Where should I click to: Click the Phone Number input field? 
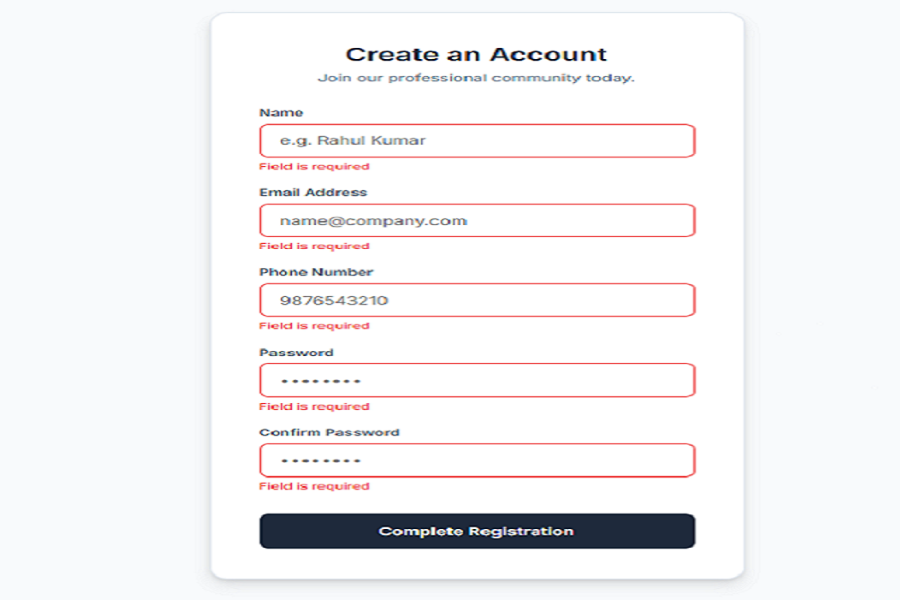point(477,299)
